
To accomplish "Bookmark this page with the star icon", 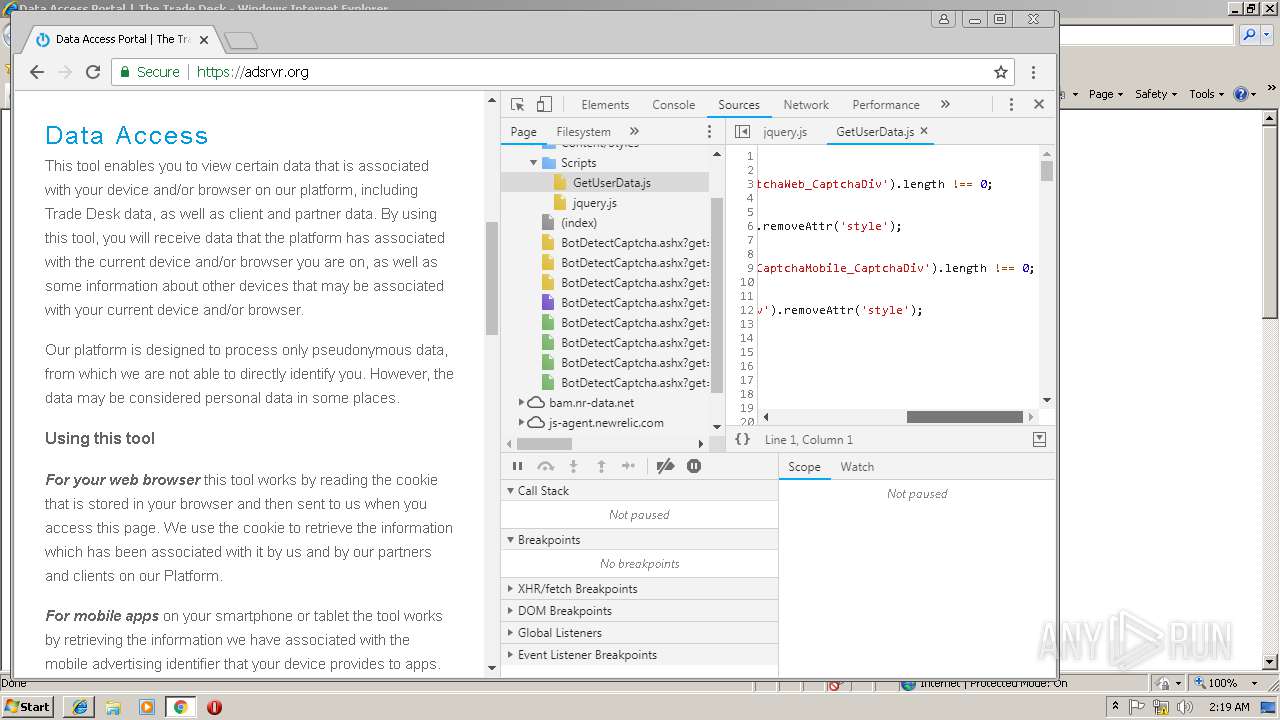I will pos(1000,72).
